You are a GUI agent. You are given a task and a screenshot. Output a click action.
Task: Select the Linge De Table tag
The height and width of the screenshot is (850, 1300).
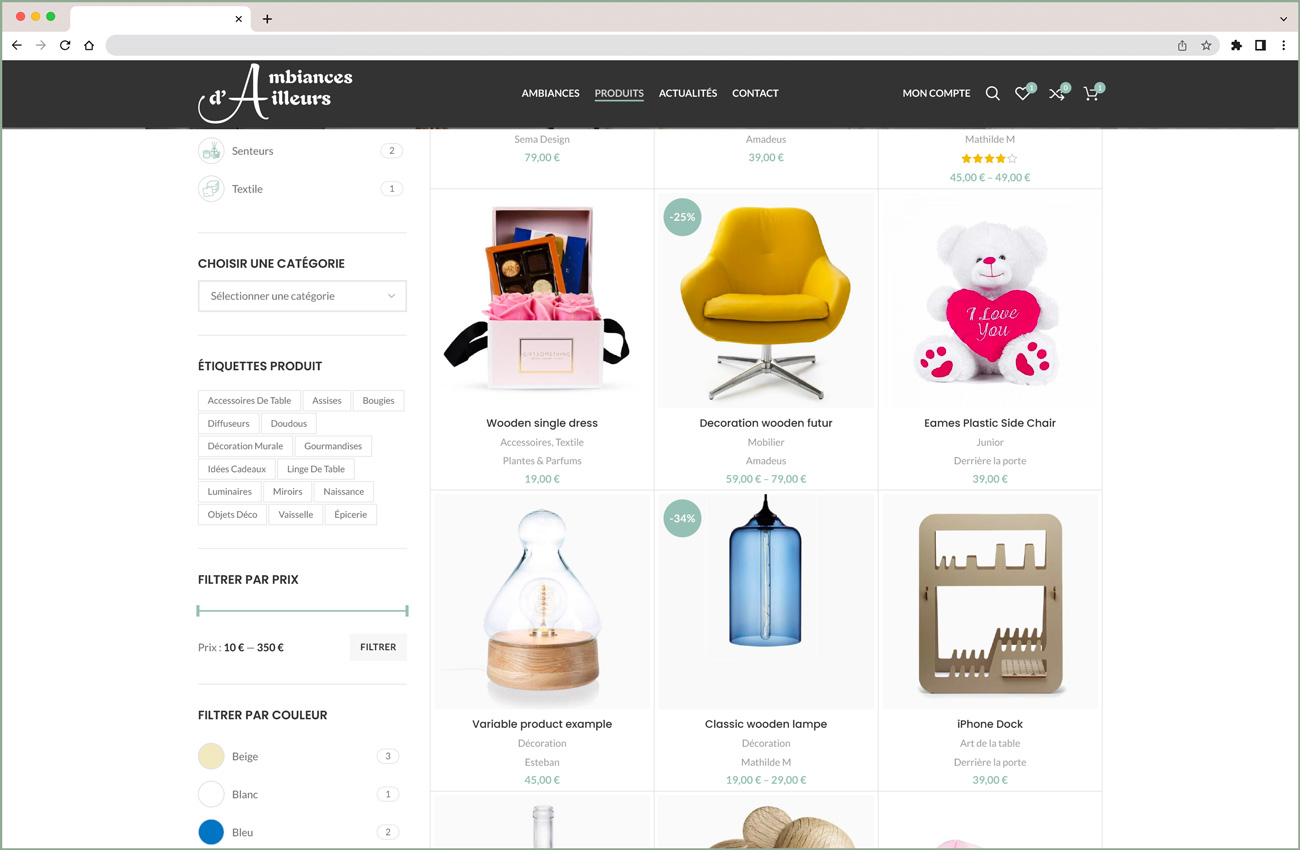pos(316,469)
